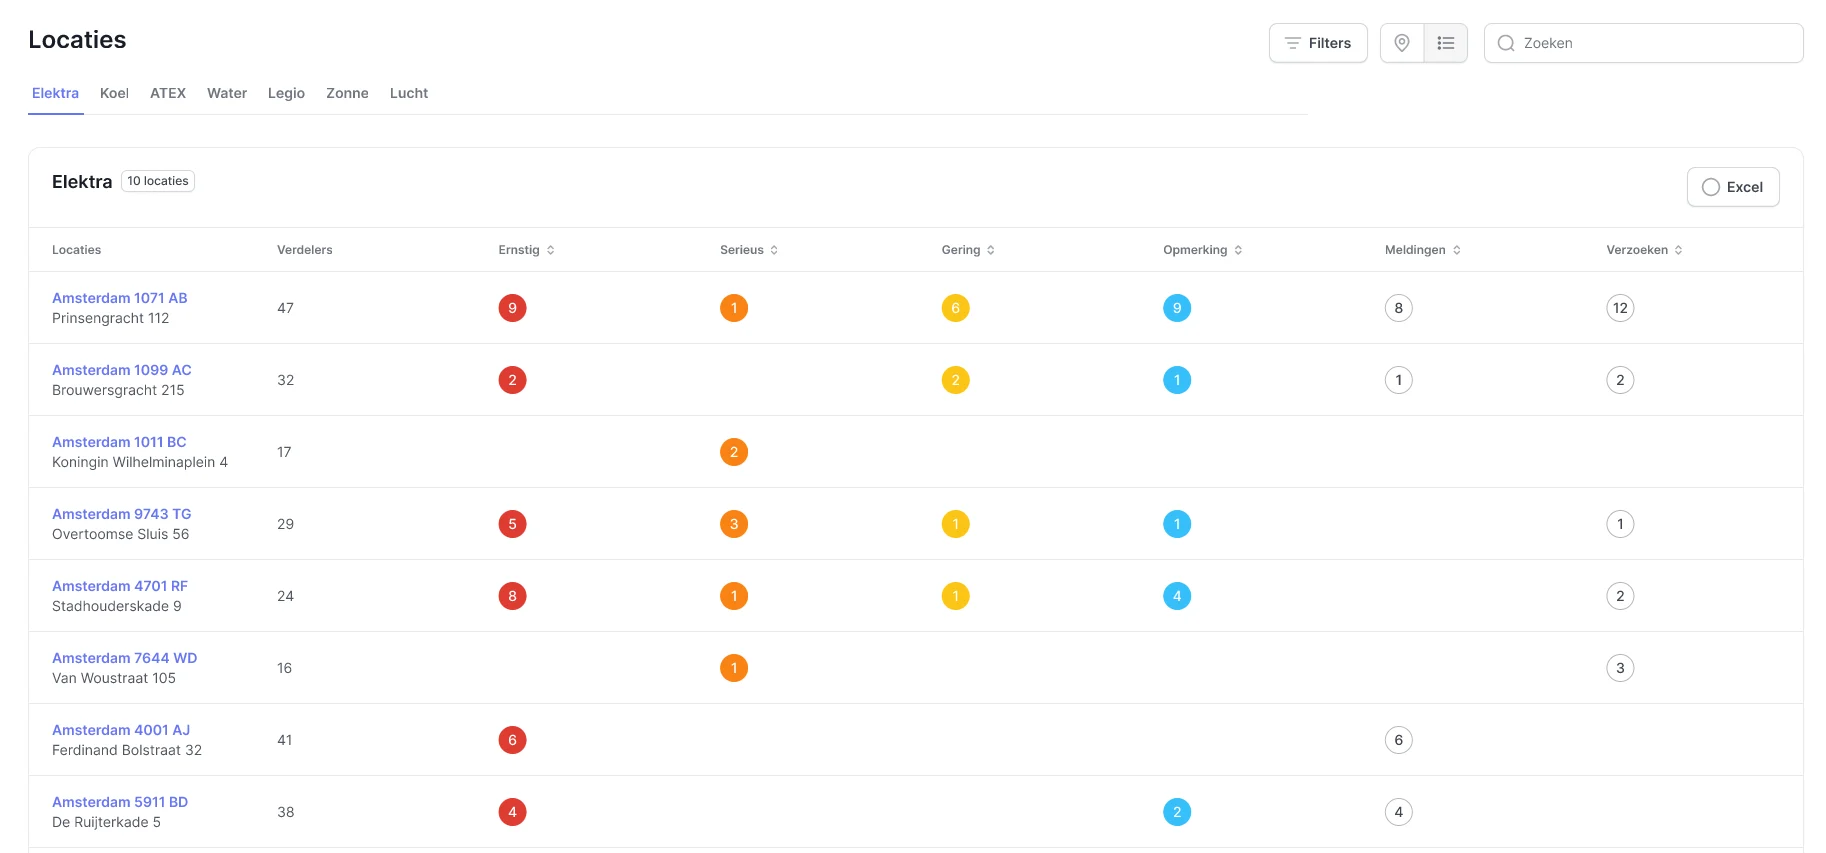Open Amsterdam 1071 AB location

click(120, 298)
